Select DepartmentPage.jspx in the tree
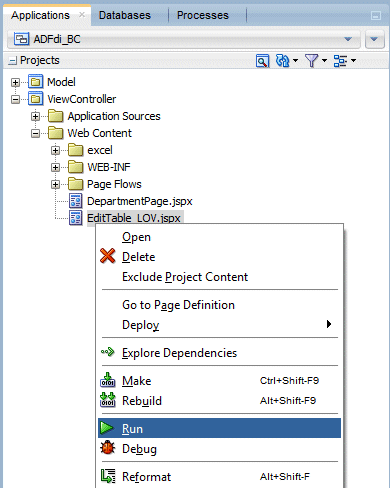 tap(140, 201)
